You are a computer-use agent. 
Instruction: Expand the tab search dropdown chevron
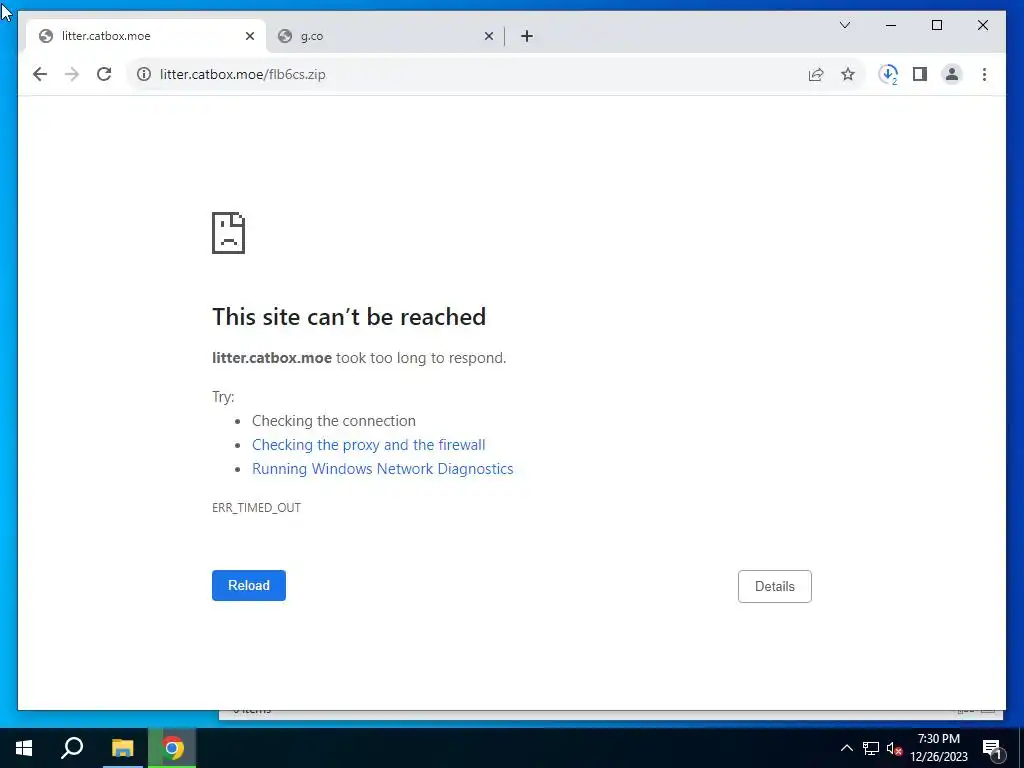845,25
